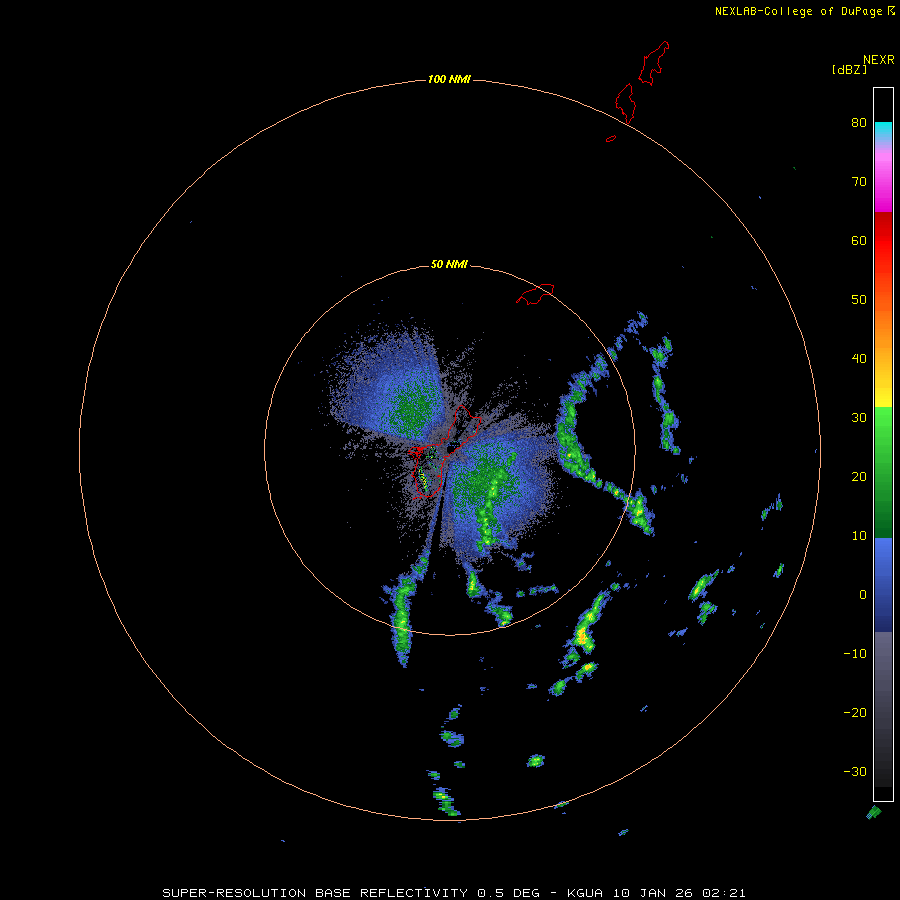Click the cyan segment of the color bar

coord(883,130)
